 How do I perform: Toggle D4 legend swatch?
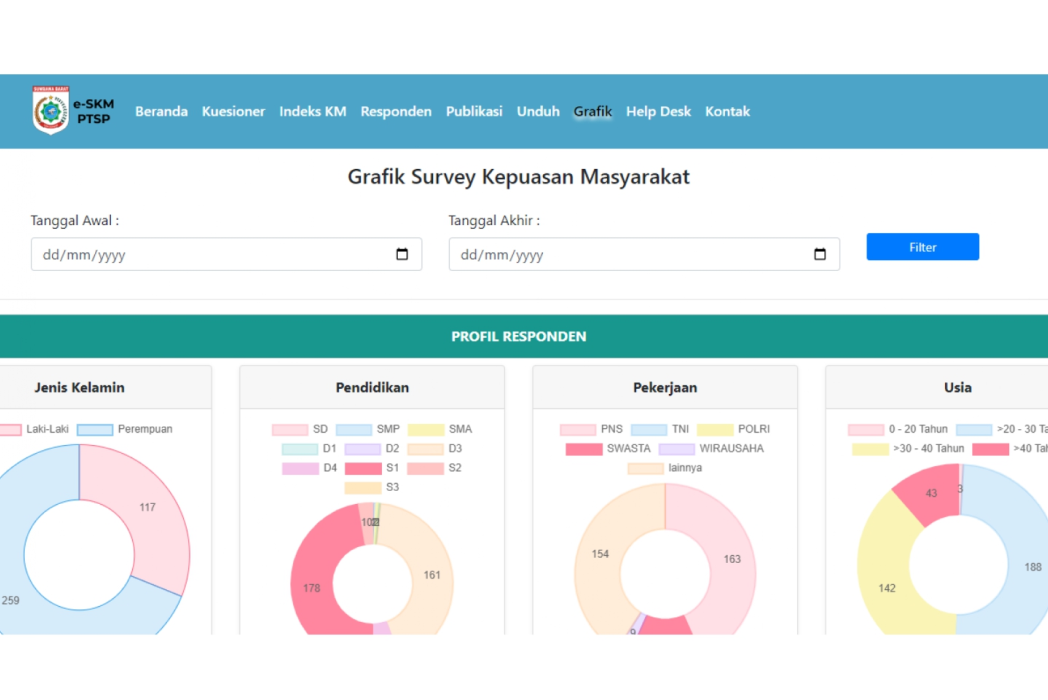tap(300, 468)
